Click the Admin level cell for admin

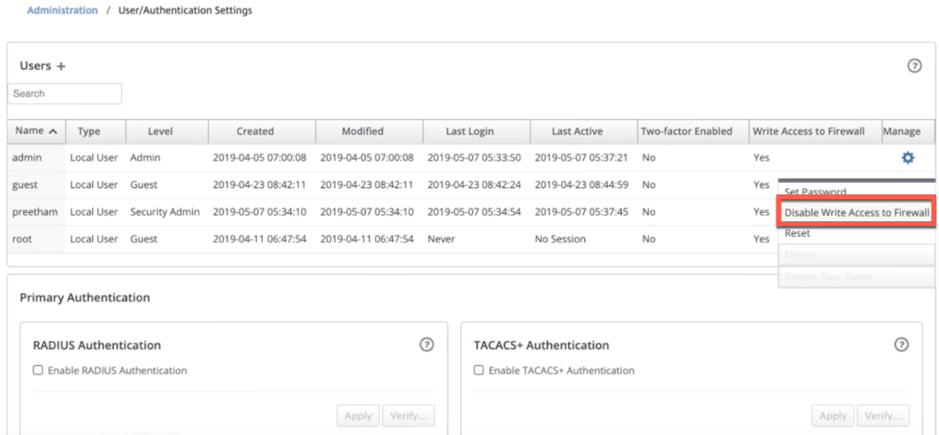pos(145,158)
